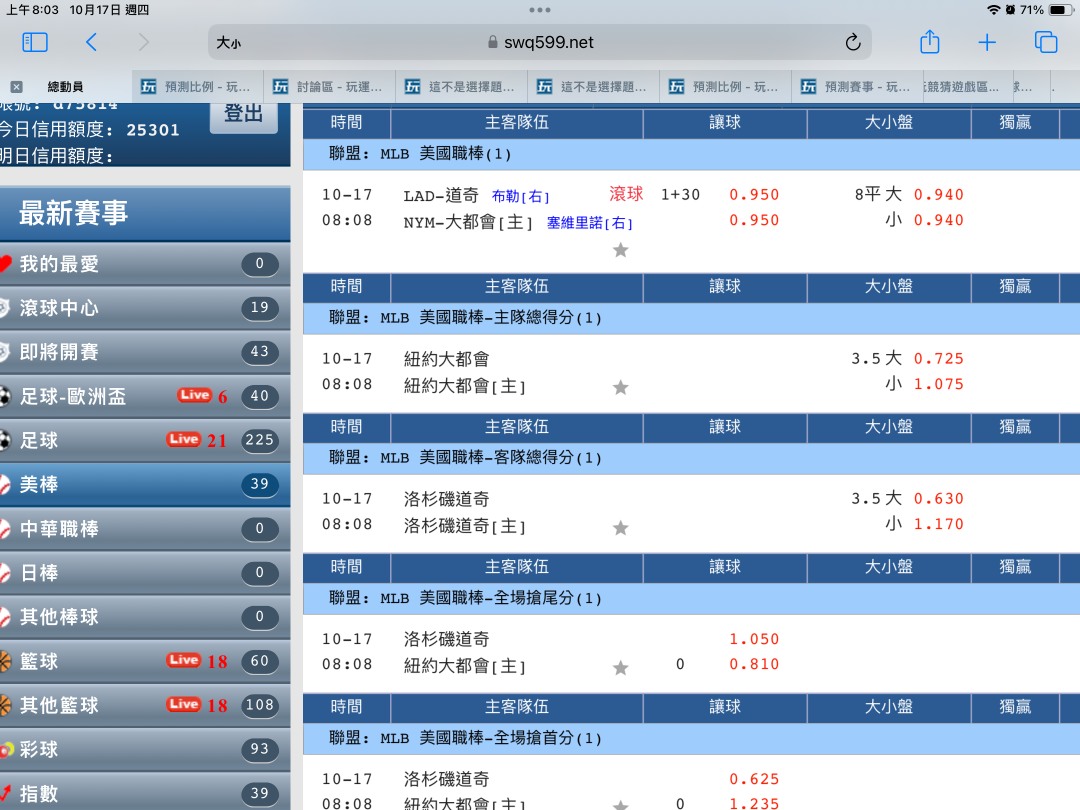Screen dimensions: 1080x810
Task: Click the 足球 Live 21 badge
Action: pos(184,439)
